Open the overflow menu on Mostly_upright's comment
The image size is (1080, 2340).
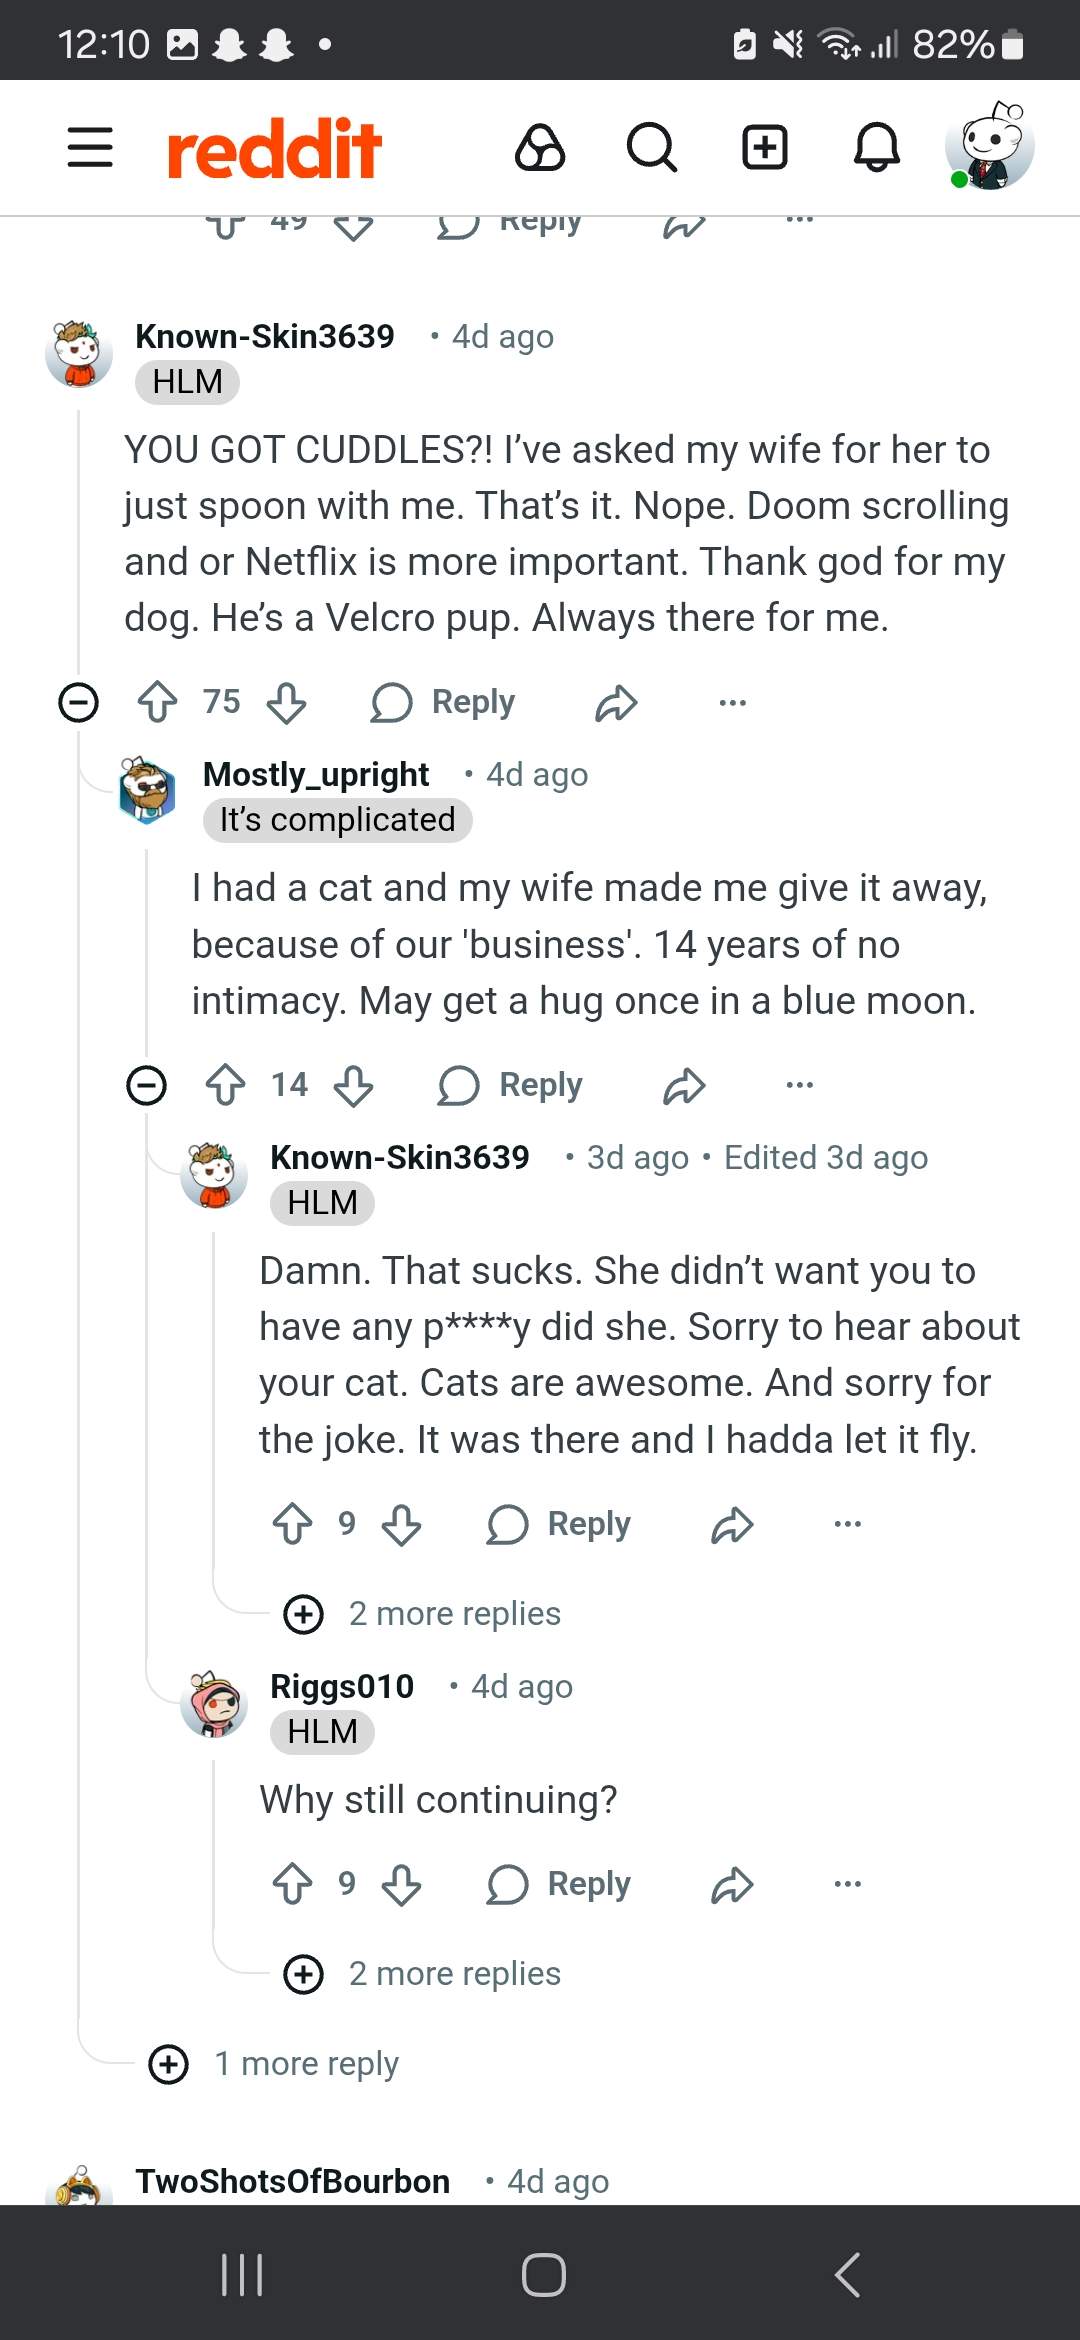point(798,1085)
